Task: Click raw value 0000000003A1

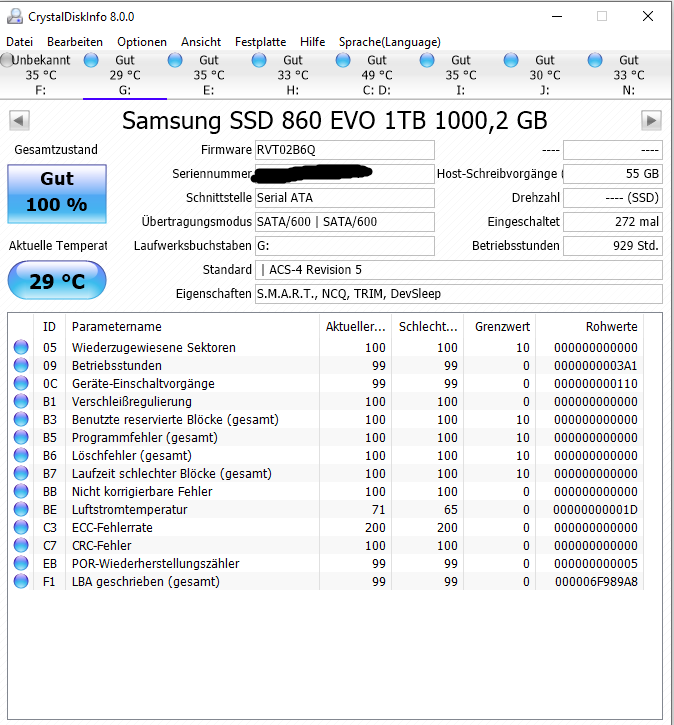Action: point(596,366)
